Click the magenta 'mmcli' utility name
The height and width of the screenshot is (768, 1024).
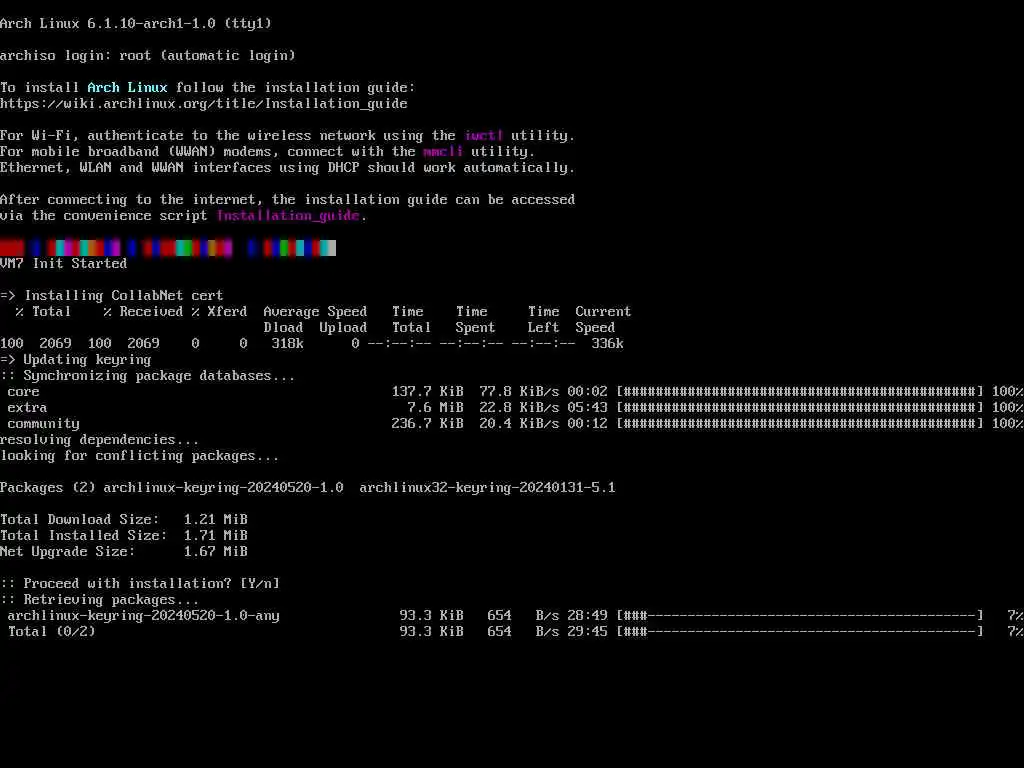[x=443, y=152]
